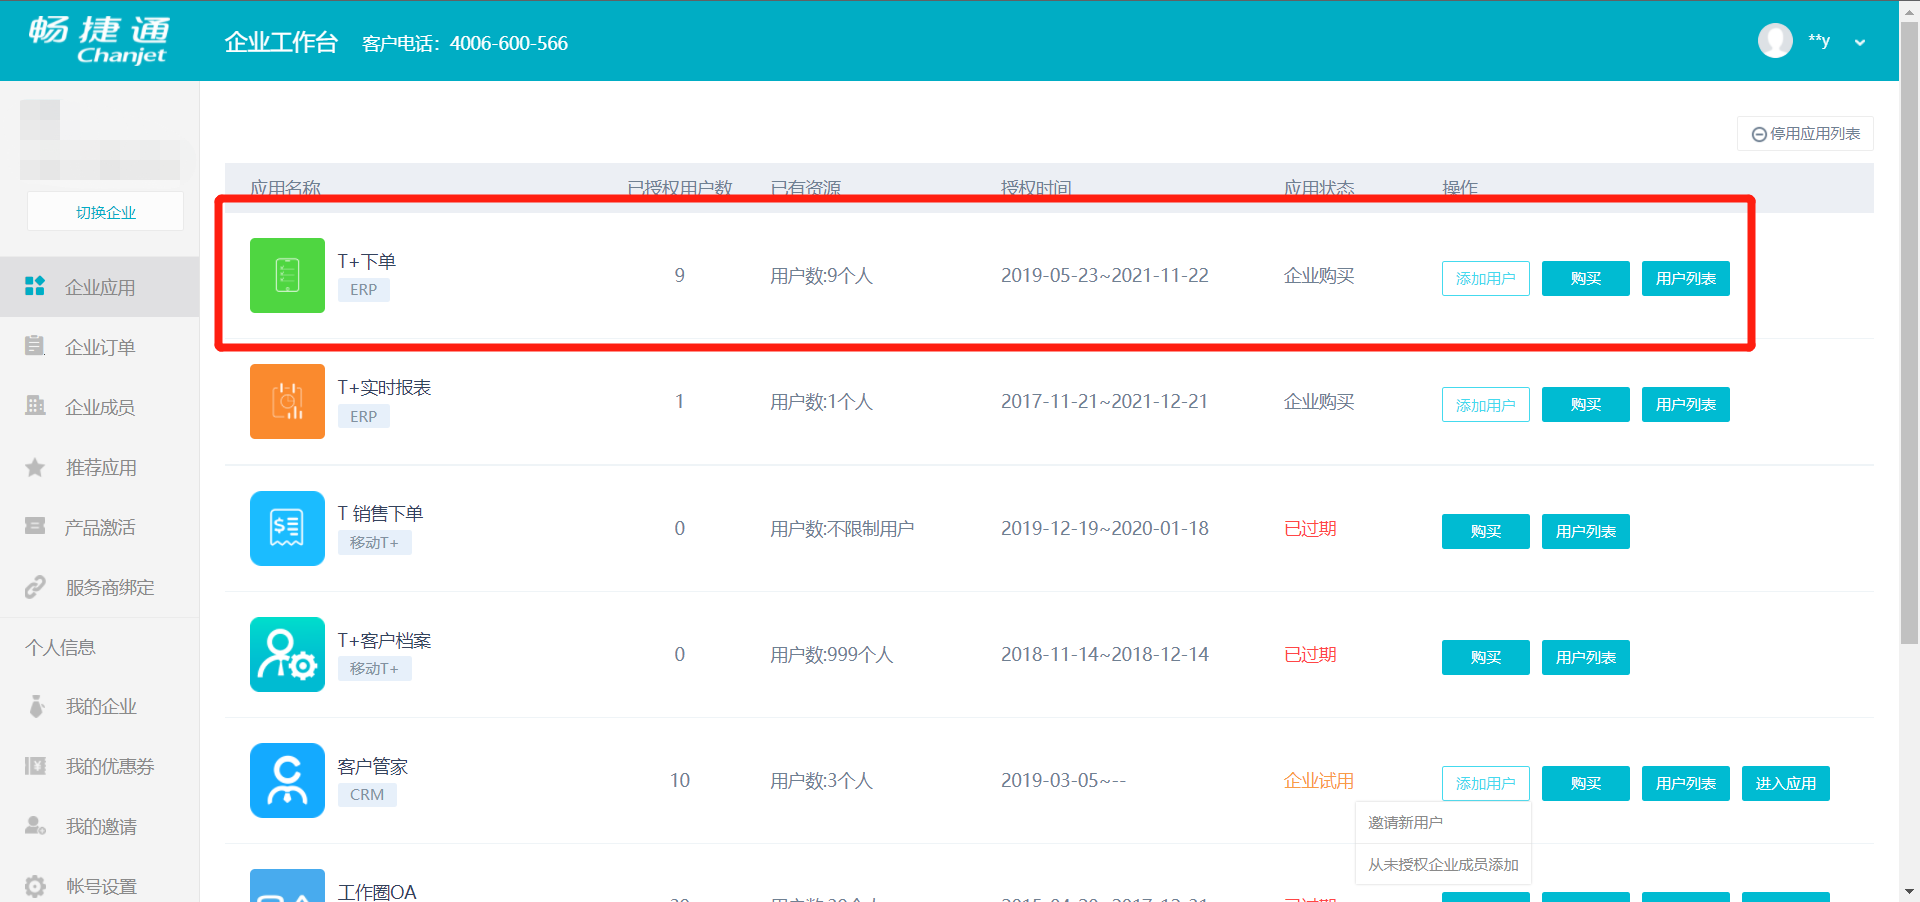Open 企业订单 menu item
Viewport: 1920px width, 902px height.
[100, 347]
